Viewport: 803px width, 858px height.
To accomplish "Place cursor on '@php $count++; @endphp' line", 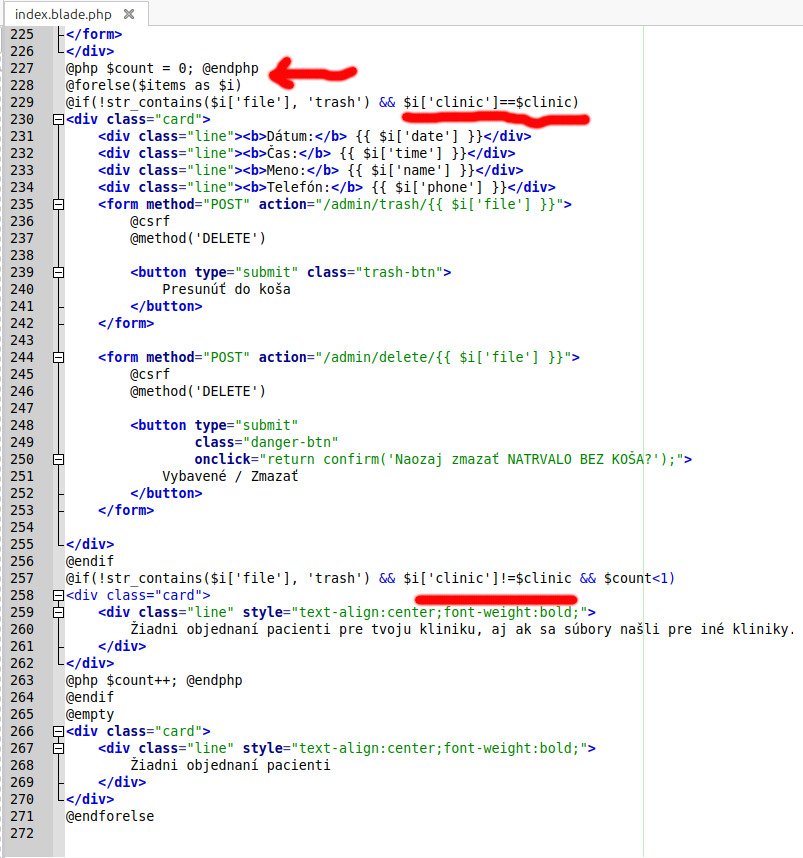I will (154, 680).
